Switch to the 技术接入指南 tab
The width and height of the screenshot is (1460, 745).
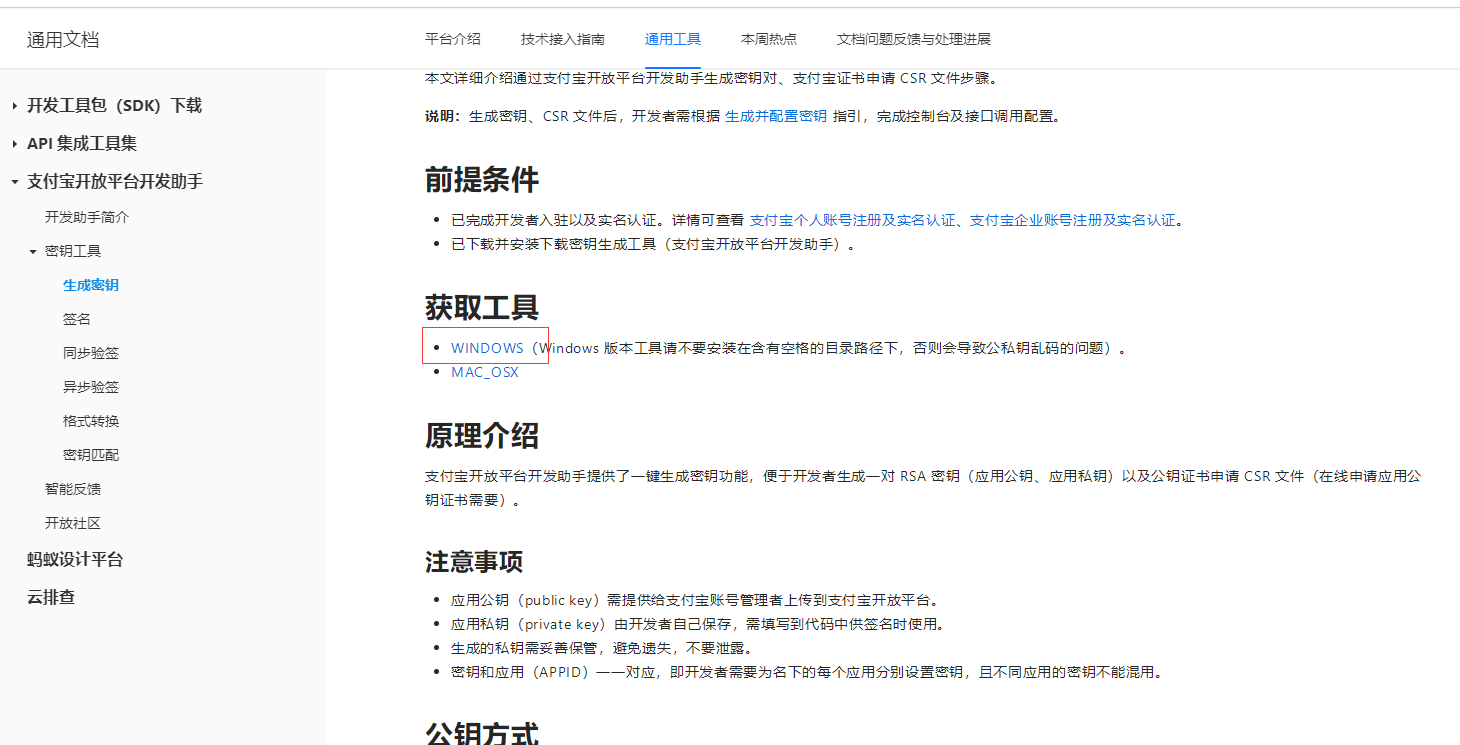563,39
